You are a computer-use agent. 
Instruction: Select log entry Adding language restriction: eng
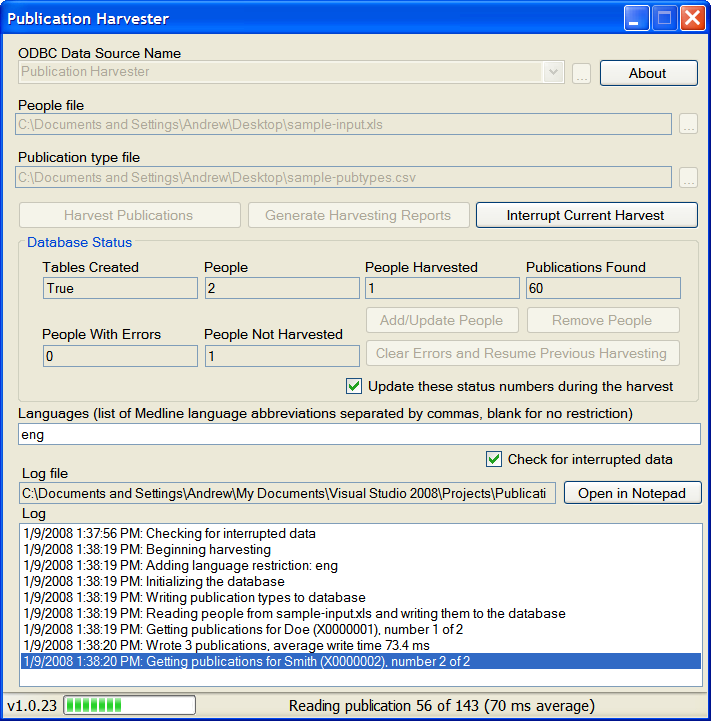tap(361, 566)
